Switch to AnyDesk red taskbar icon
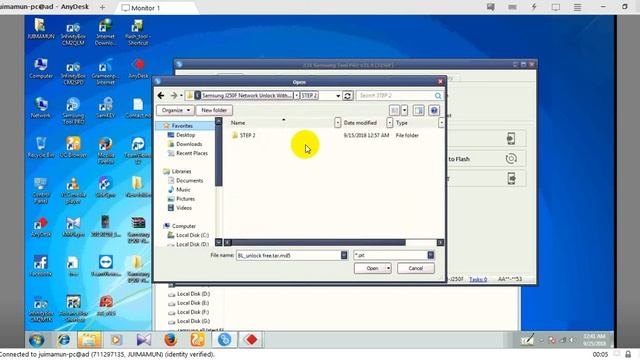 click(x=251, y=340)
